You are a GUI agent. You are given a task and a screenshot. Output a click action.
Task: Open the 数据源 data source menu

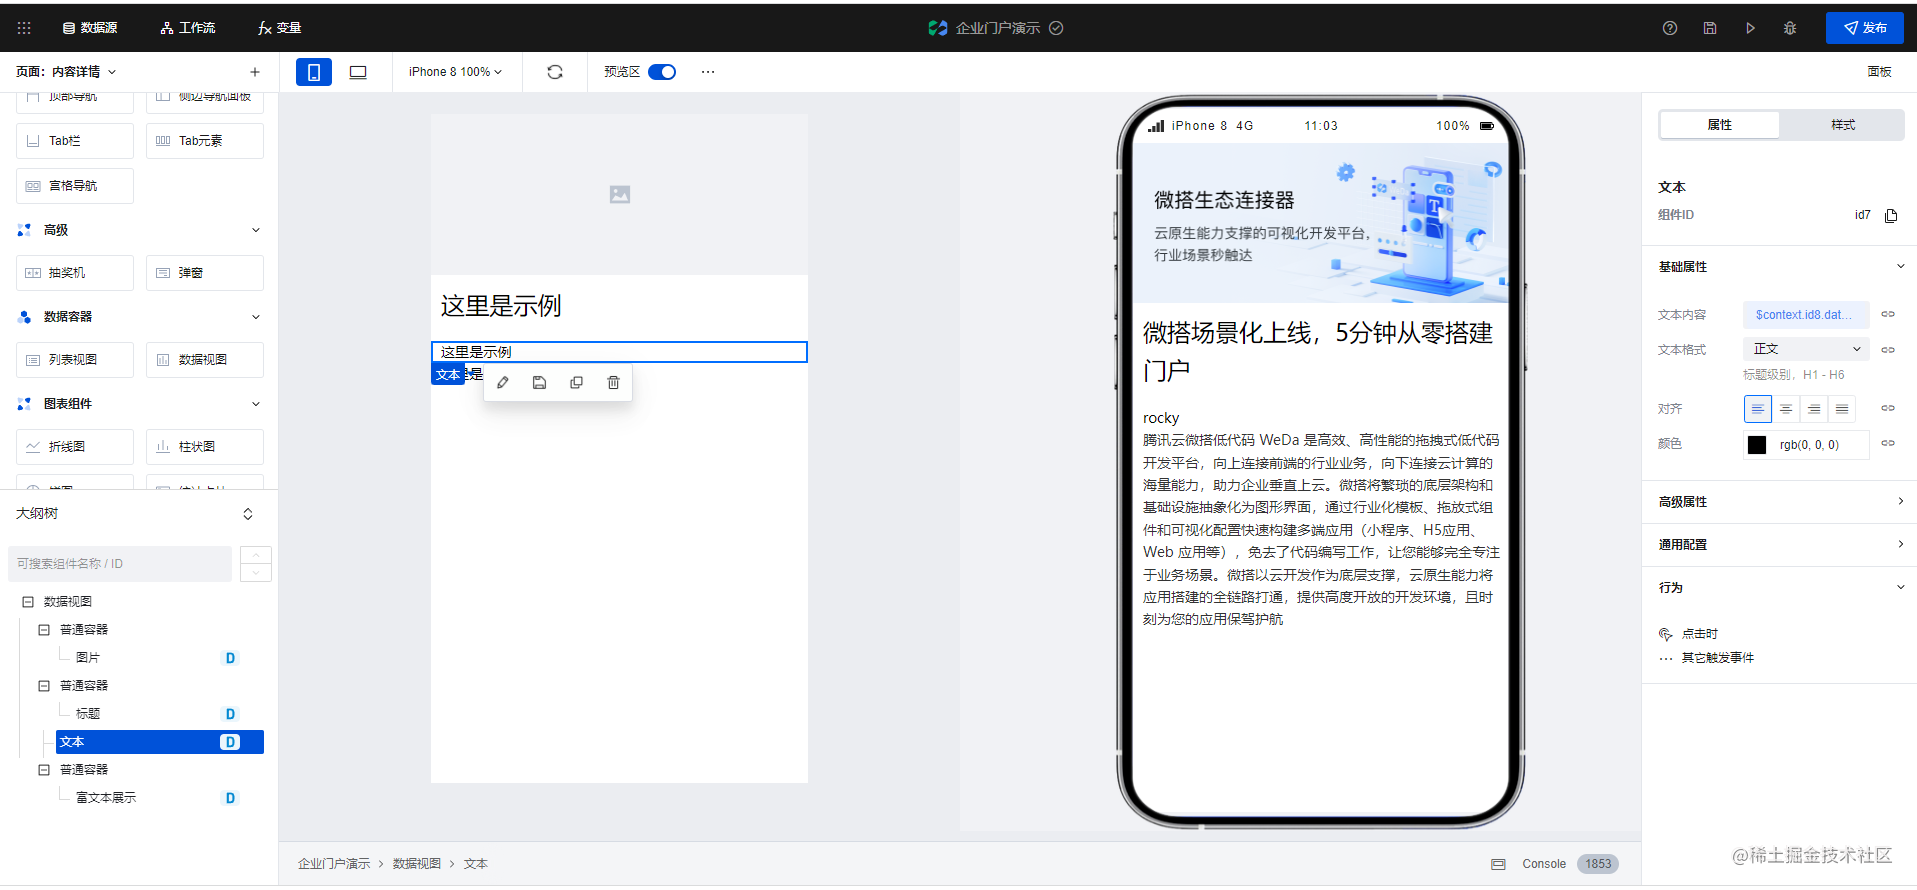(90, 28)
